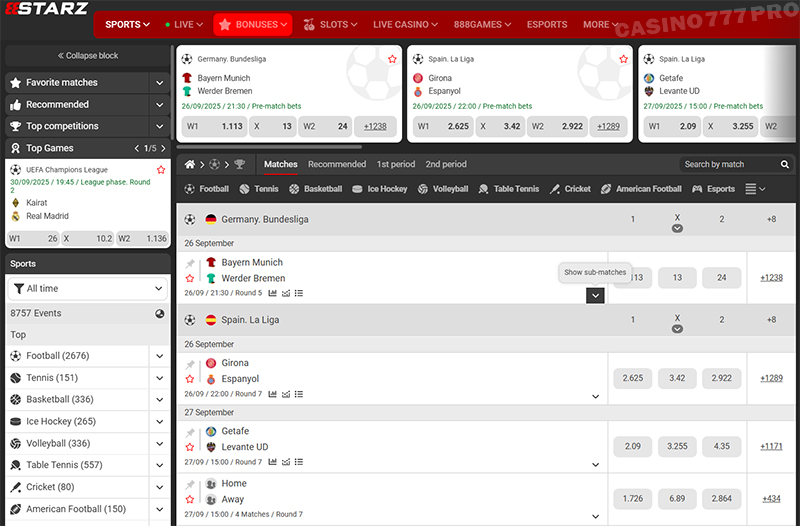
Task: Select draw odds 3.255 for Getafe match
Action: [x=677, y=446]
